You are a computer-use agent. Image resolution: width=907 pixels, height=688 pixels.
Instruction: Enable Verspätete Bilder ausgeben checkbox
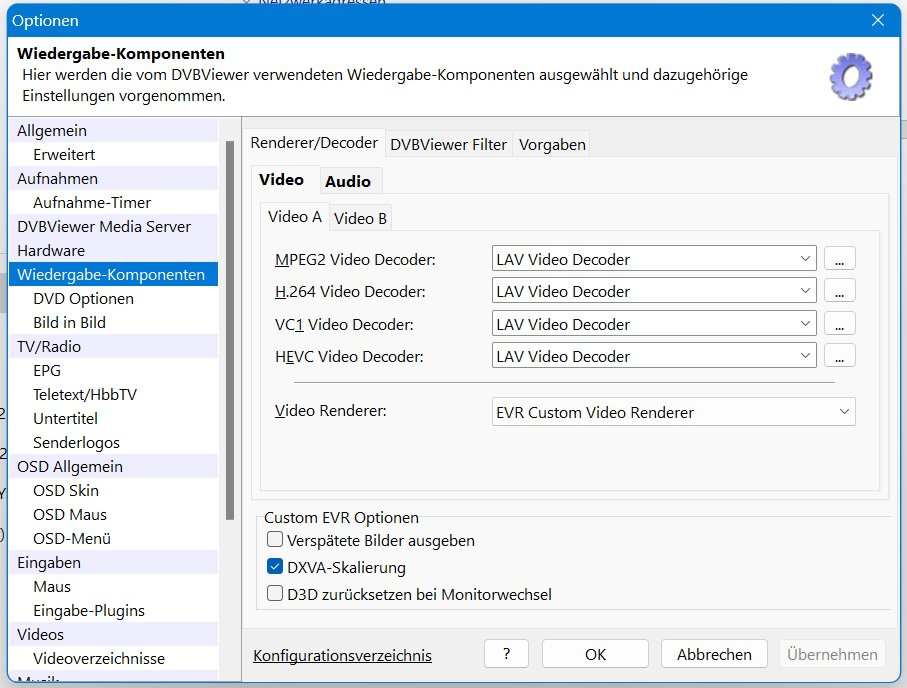click(x=276, y=540)
